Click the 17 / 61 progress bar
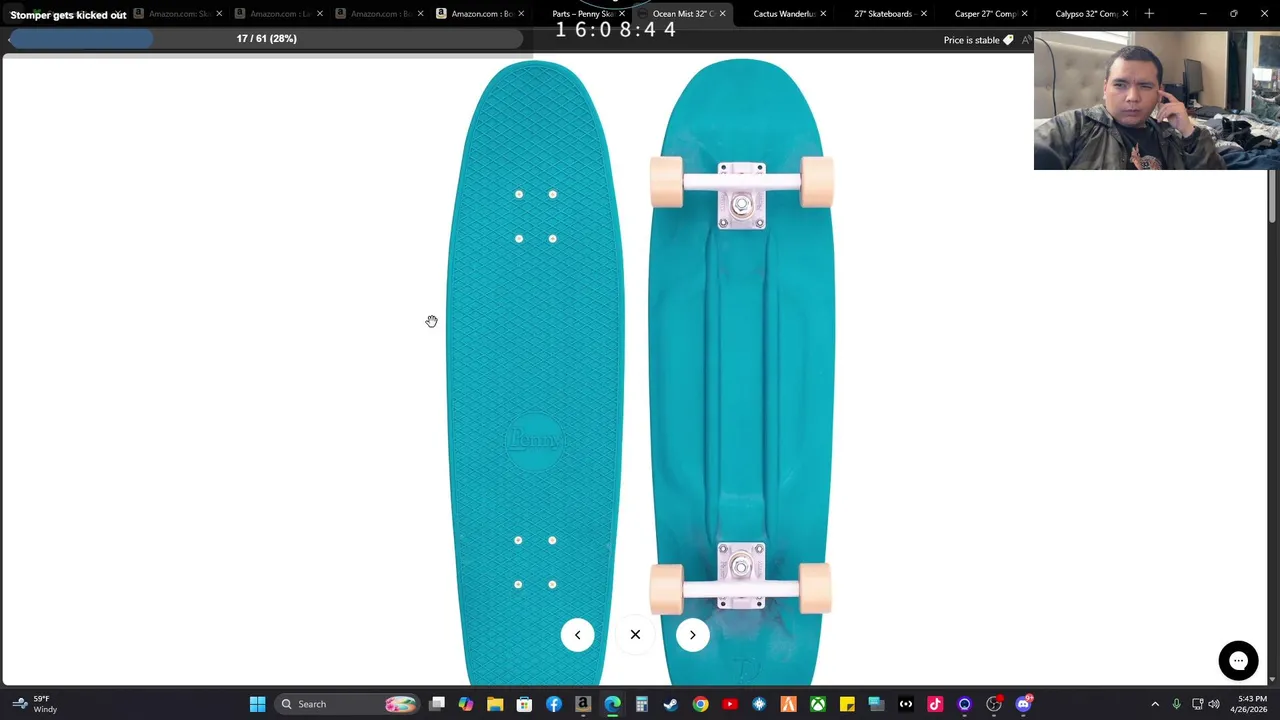 pyautogui.click(x=266, y=39)
